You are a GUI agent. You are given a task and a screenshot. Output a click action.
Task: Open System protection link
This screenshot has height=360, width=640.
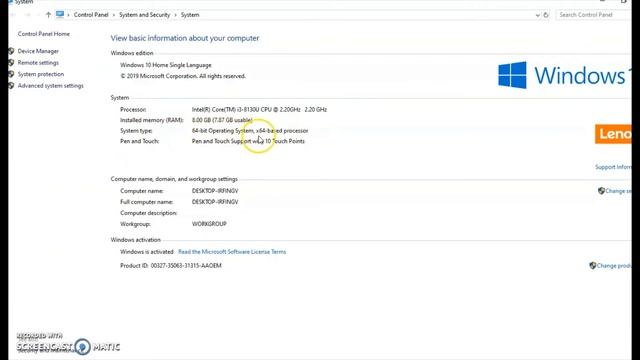point(41,74)
